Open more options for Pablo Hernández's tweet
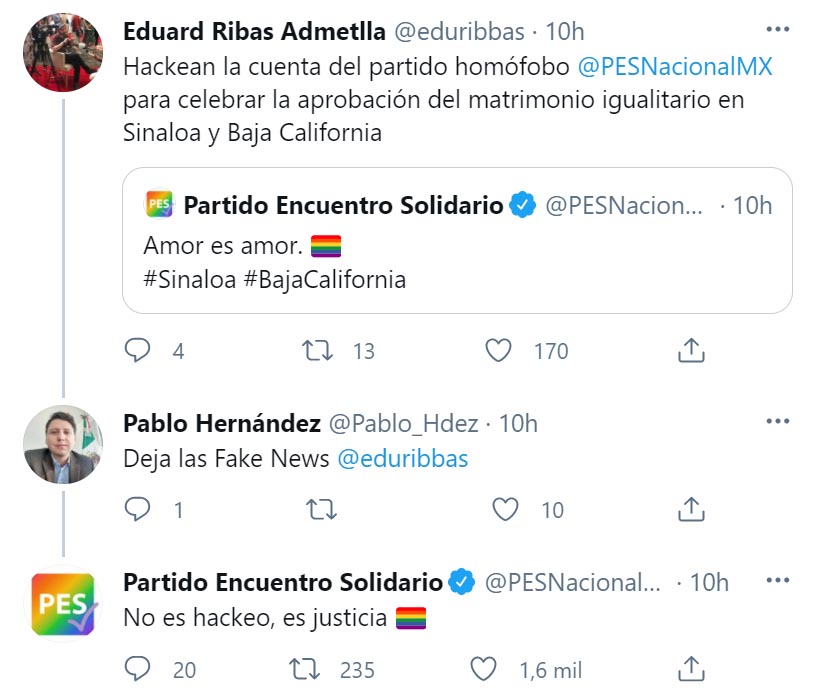This screenshot has width=813, height=700. pyautogui.click(x=776, y=421)
